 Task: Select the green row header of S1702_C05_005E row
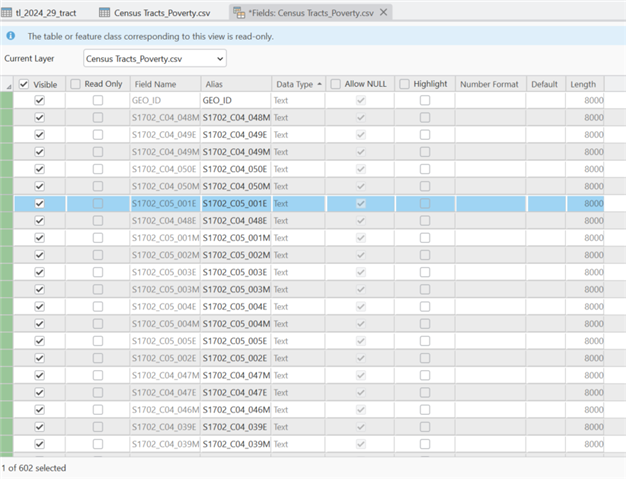pos(6,341)
